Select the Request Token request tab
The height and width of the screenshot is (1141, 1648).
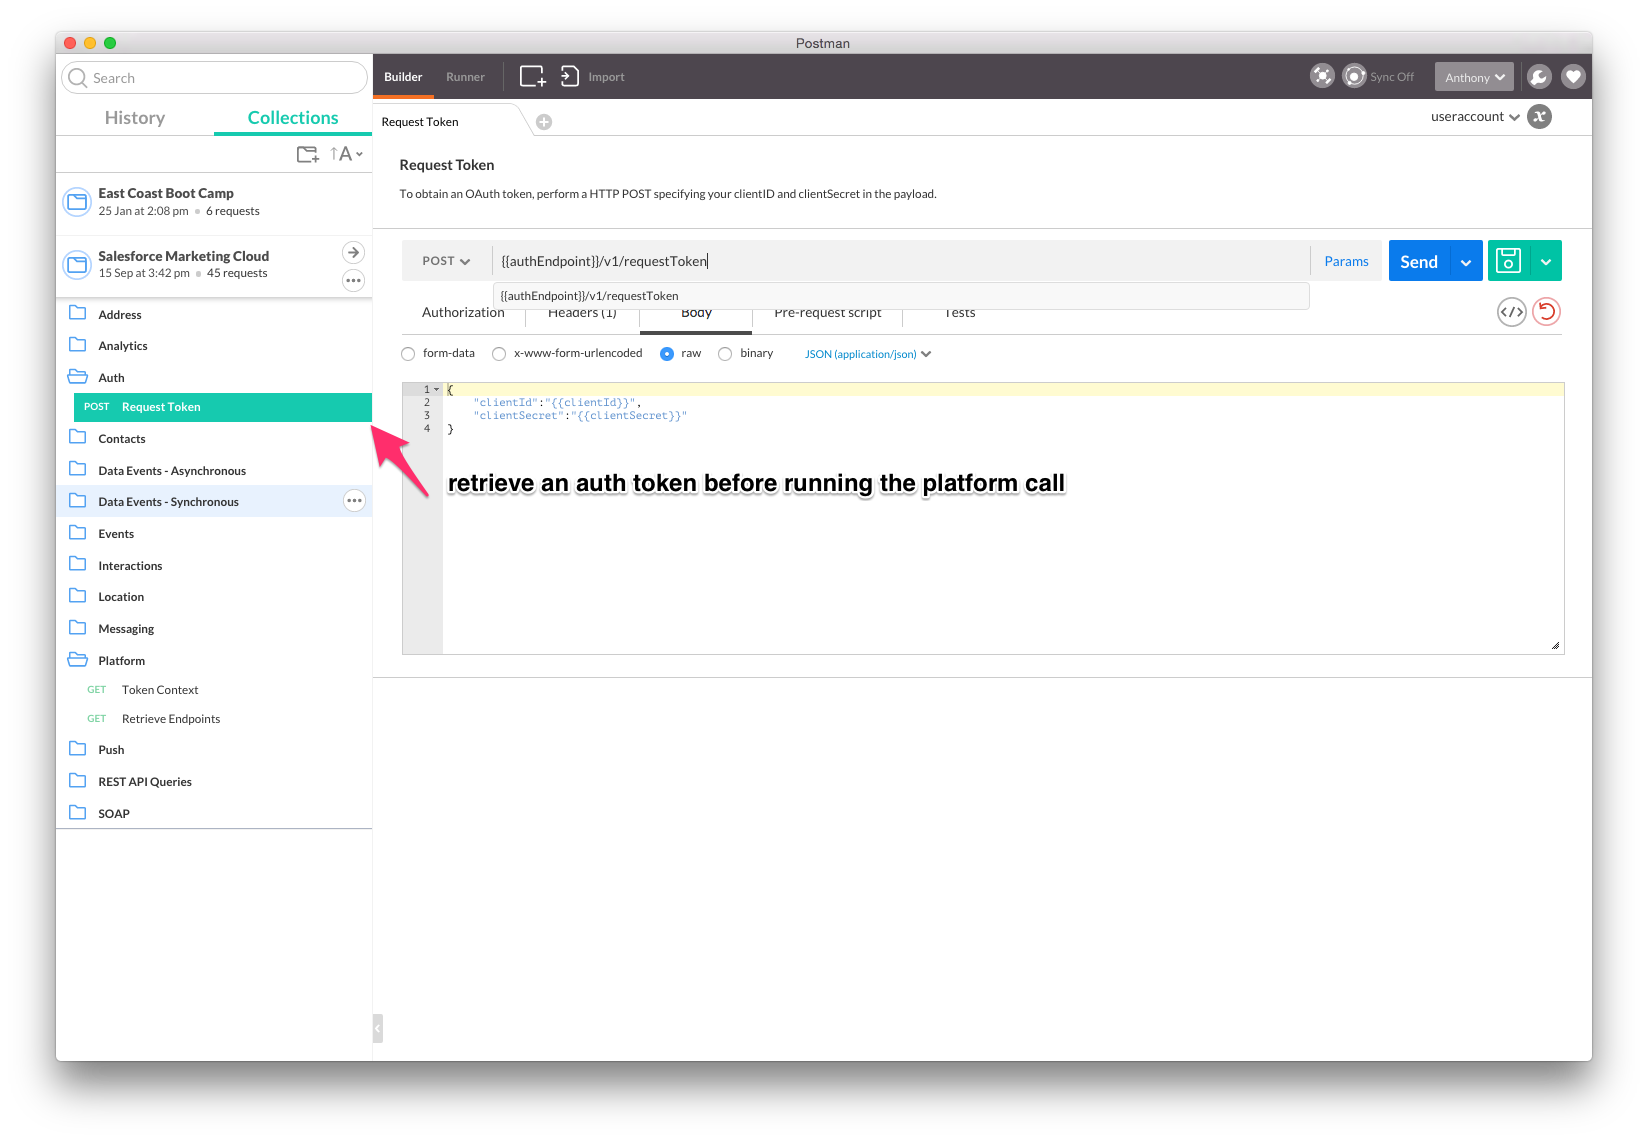(x=420, y=122)
